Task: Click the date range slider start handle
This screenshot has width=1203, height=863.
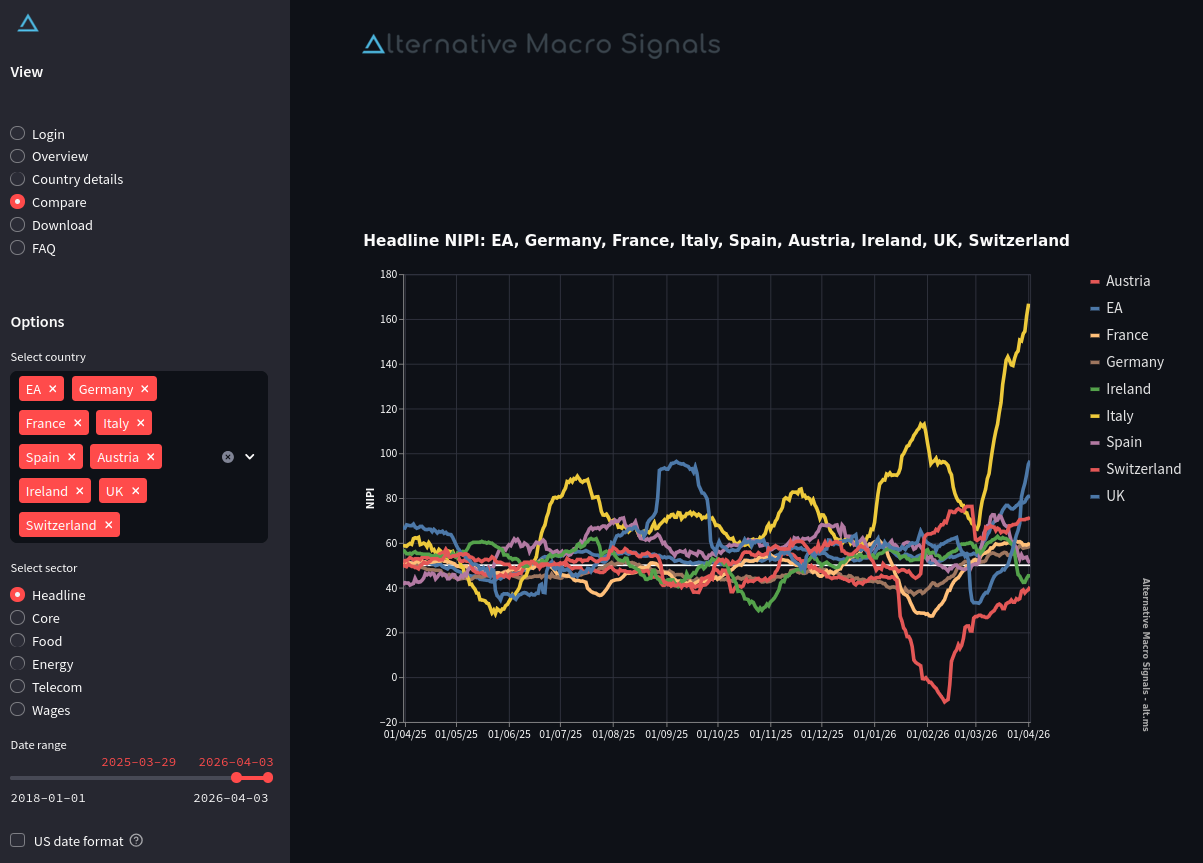Action: (236, 778)
